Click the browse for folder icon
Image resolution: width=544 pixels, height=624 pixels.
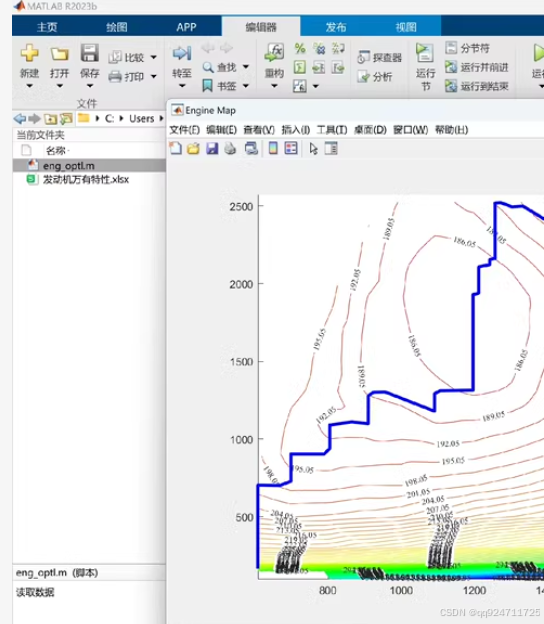pos(66,118)
